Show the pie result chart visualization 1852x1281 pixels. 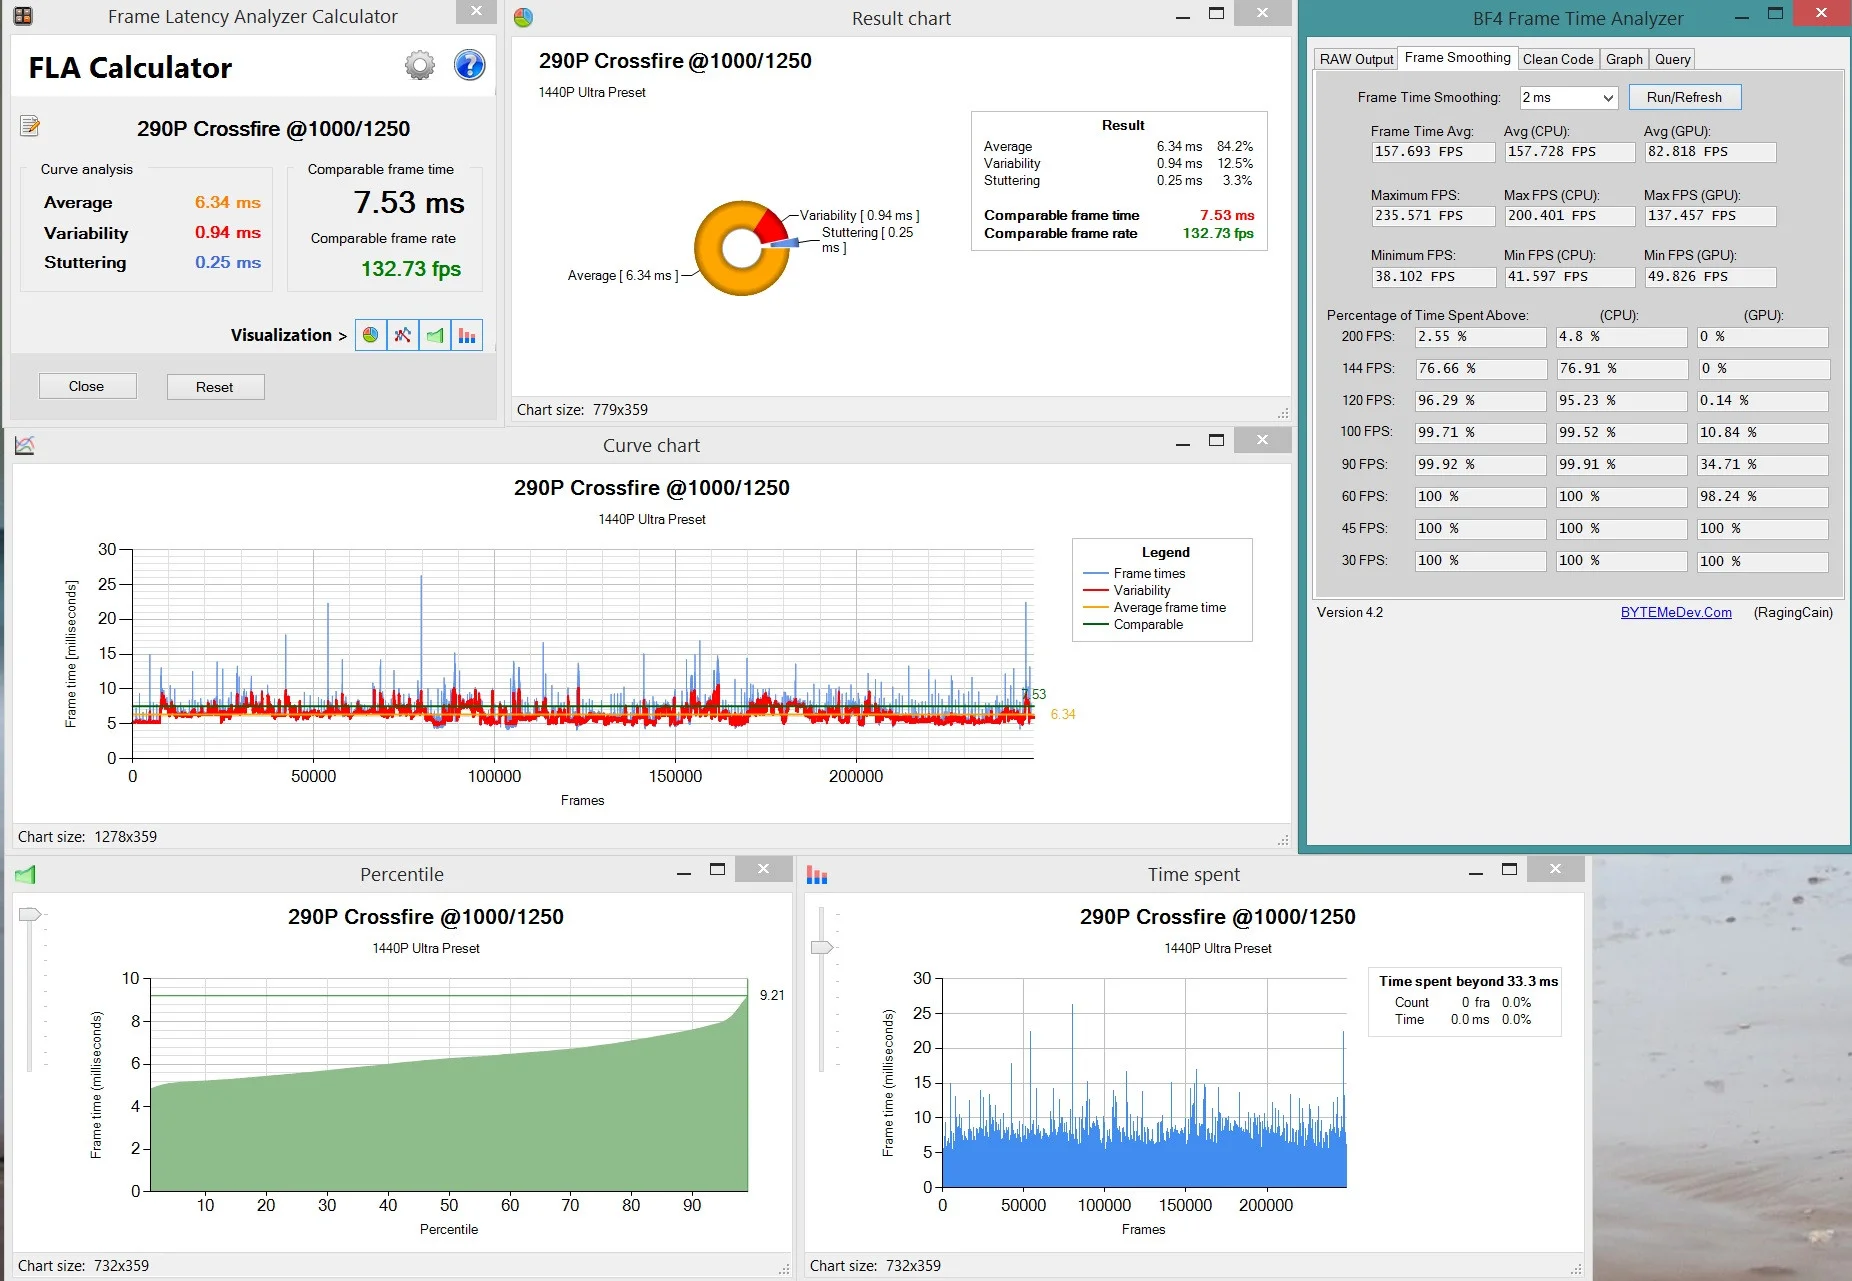pos(371,335)
